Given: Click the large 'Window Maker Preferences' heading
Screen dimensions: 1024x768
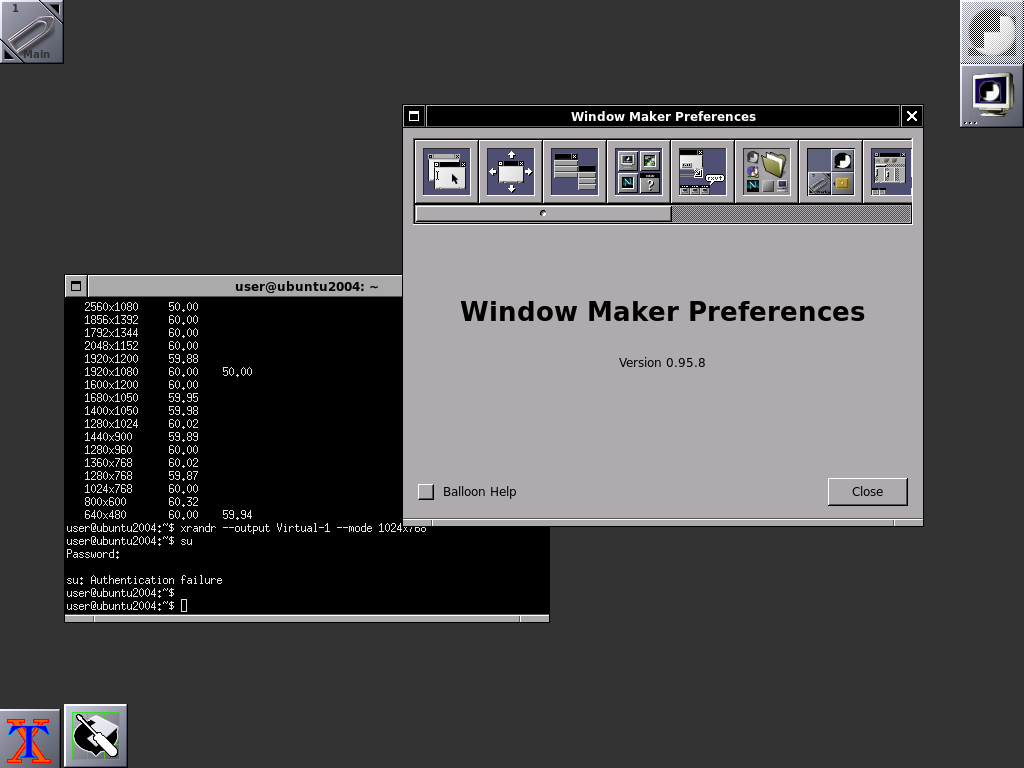Looking at the screenshot, I should point(662,312).
